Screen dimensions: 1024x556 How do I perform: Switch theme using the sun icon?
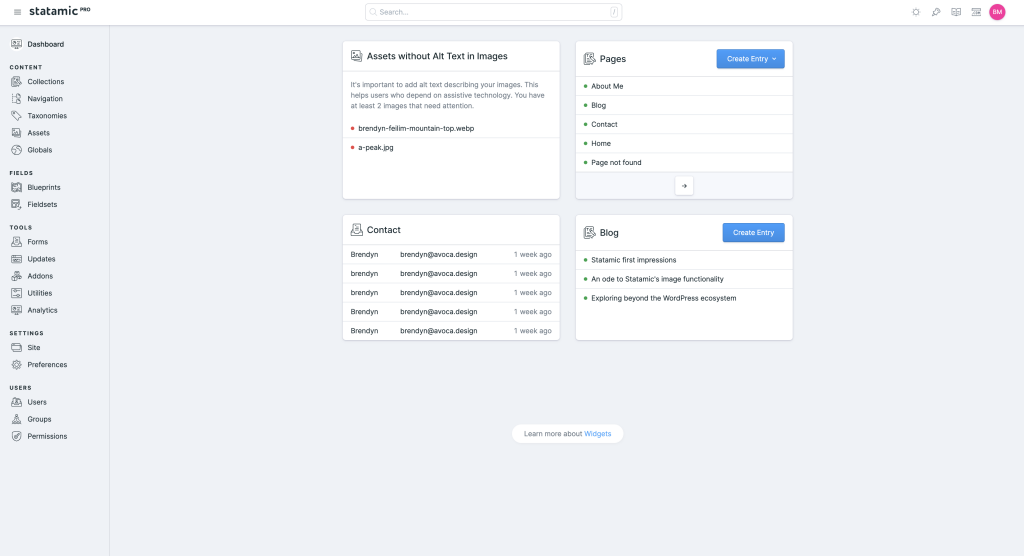coord(915,12)
